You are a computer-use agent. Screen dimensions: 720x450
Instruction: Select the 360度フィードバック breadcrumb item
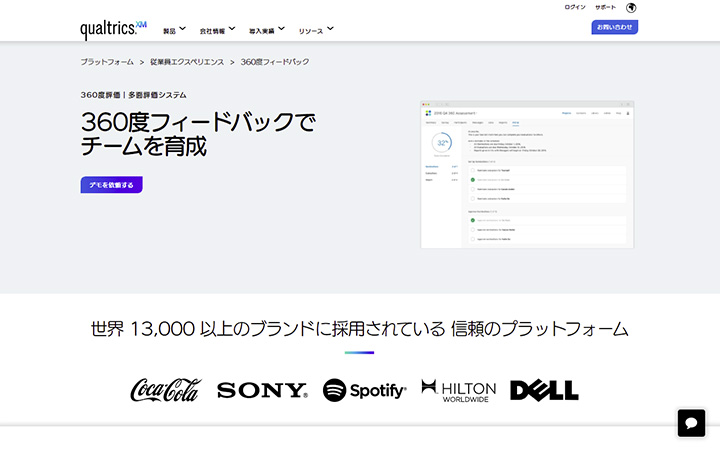(x=275, y=62)
